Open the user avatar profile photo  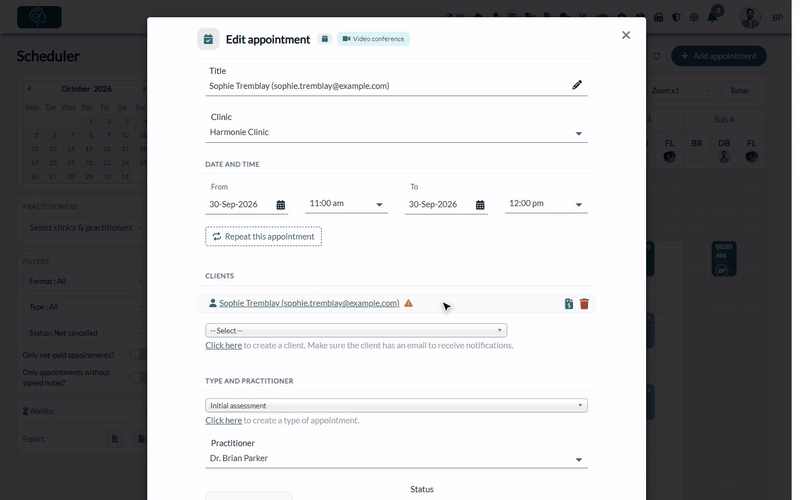tap(751, 18)
